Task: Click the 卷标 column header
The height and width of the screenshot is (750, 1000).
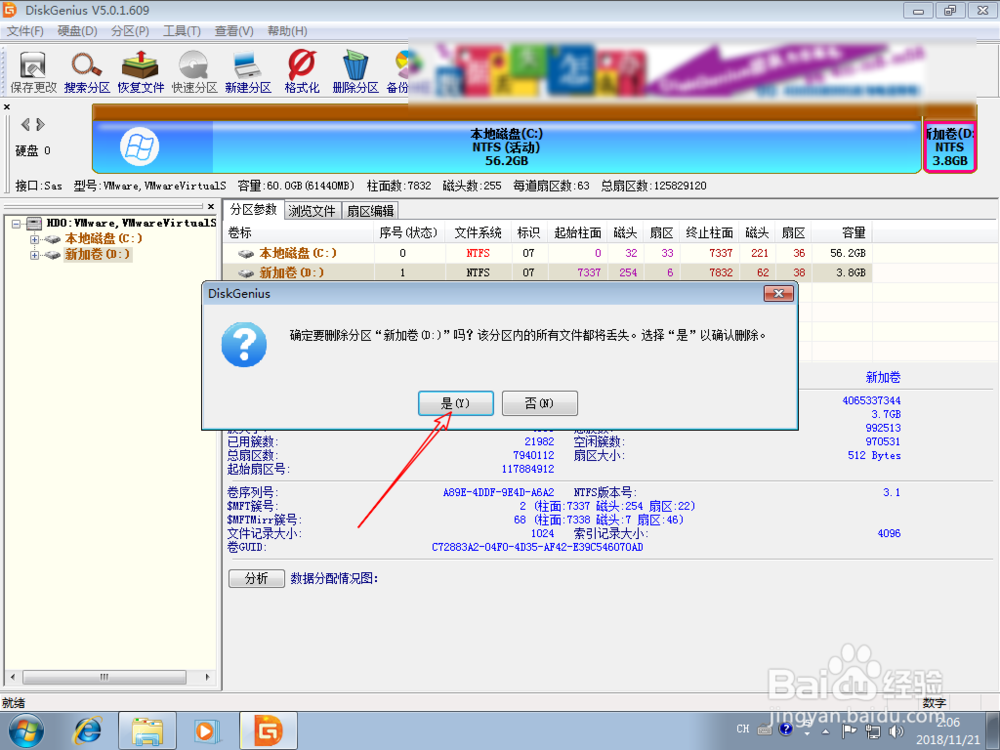Action: [298, 233]
